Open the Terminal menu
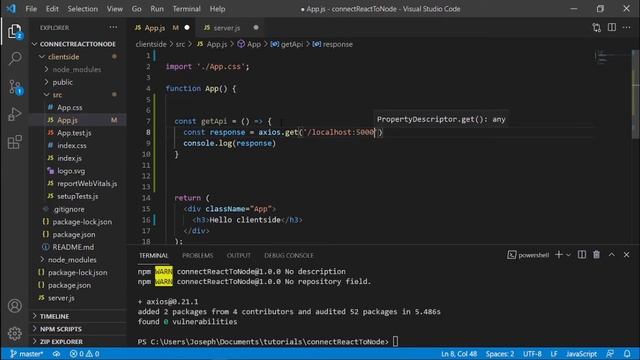The image size is (640, 360). [187, 9]
